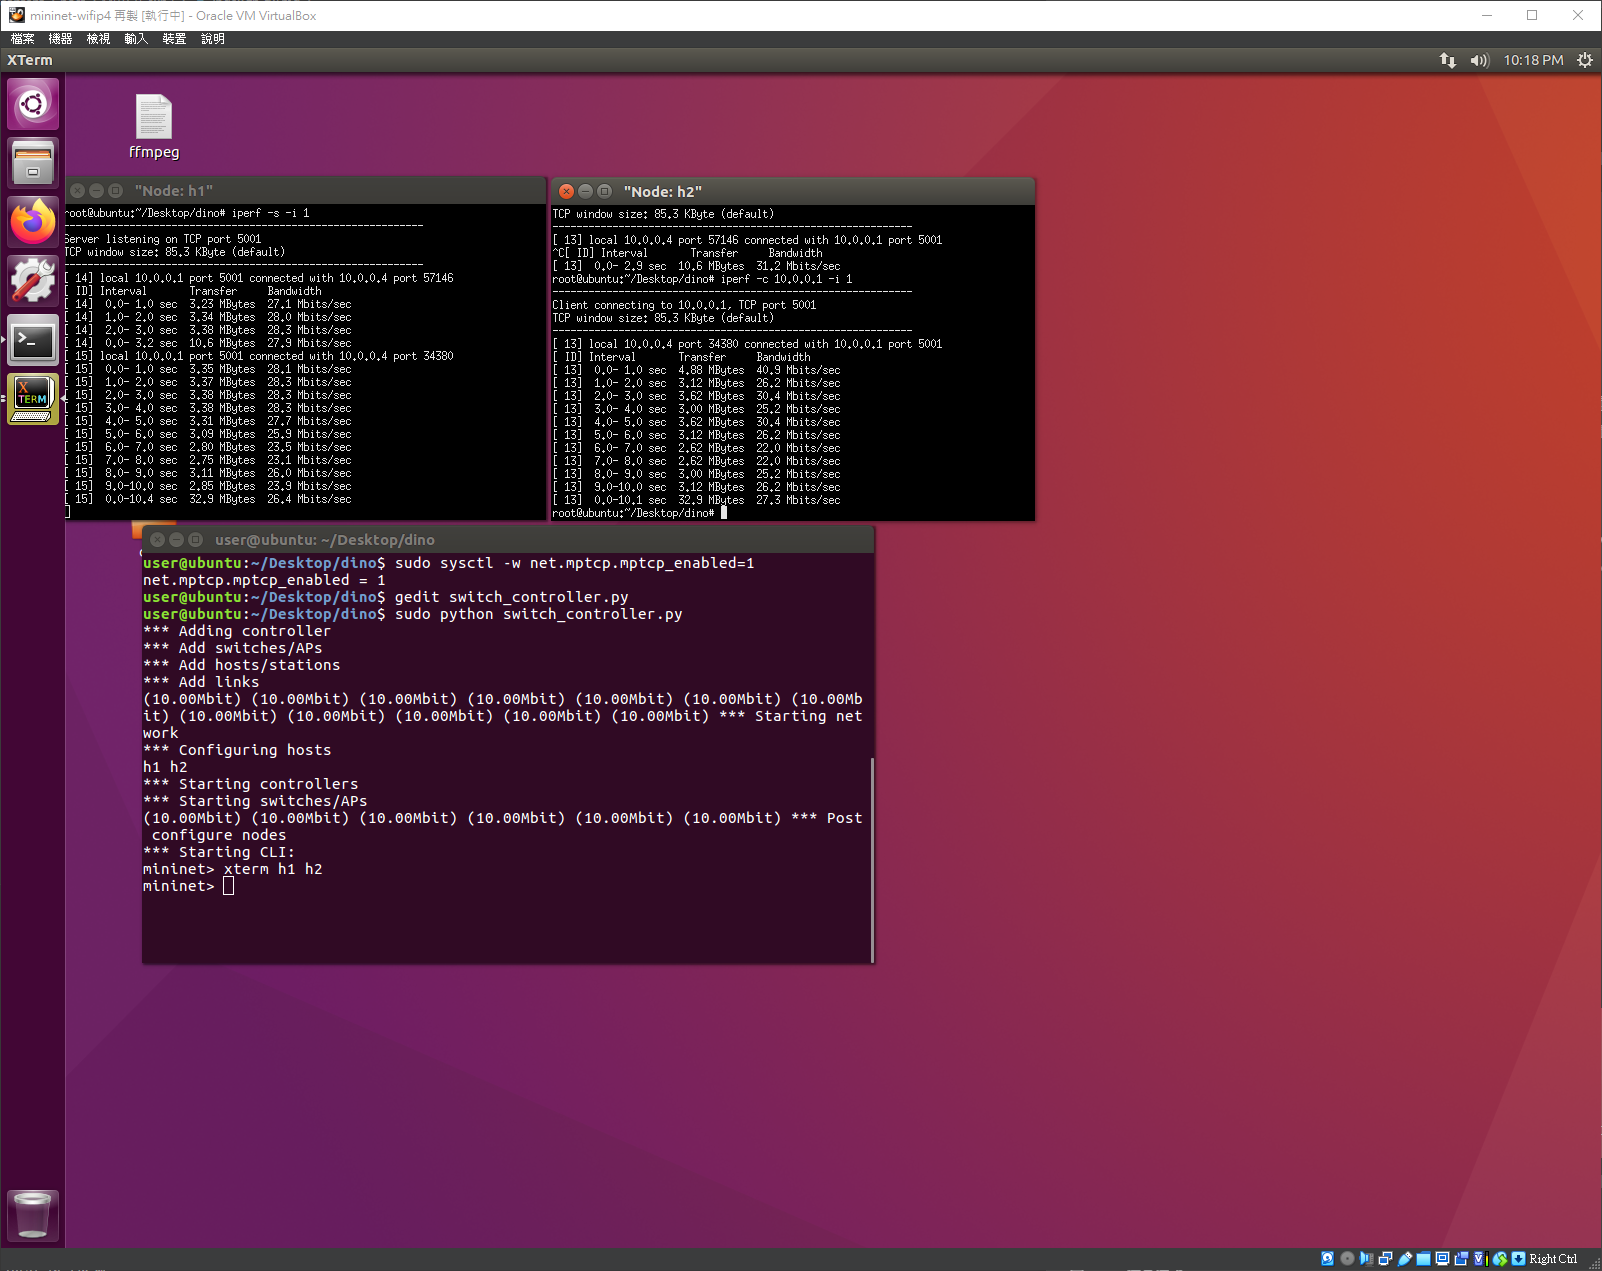The height and width of the screenshot is (1271, 1602).
Task: Click the VirtualBox optical drive status icon
Action: [x=1347, y=1259]
